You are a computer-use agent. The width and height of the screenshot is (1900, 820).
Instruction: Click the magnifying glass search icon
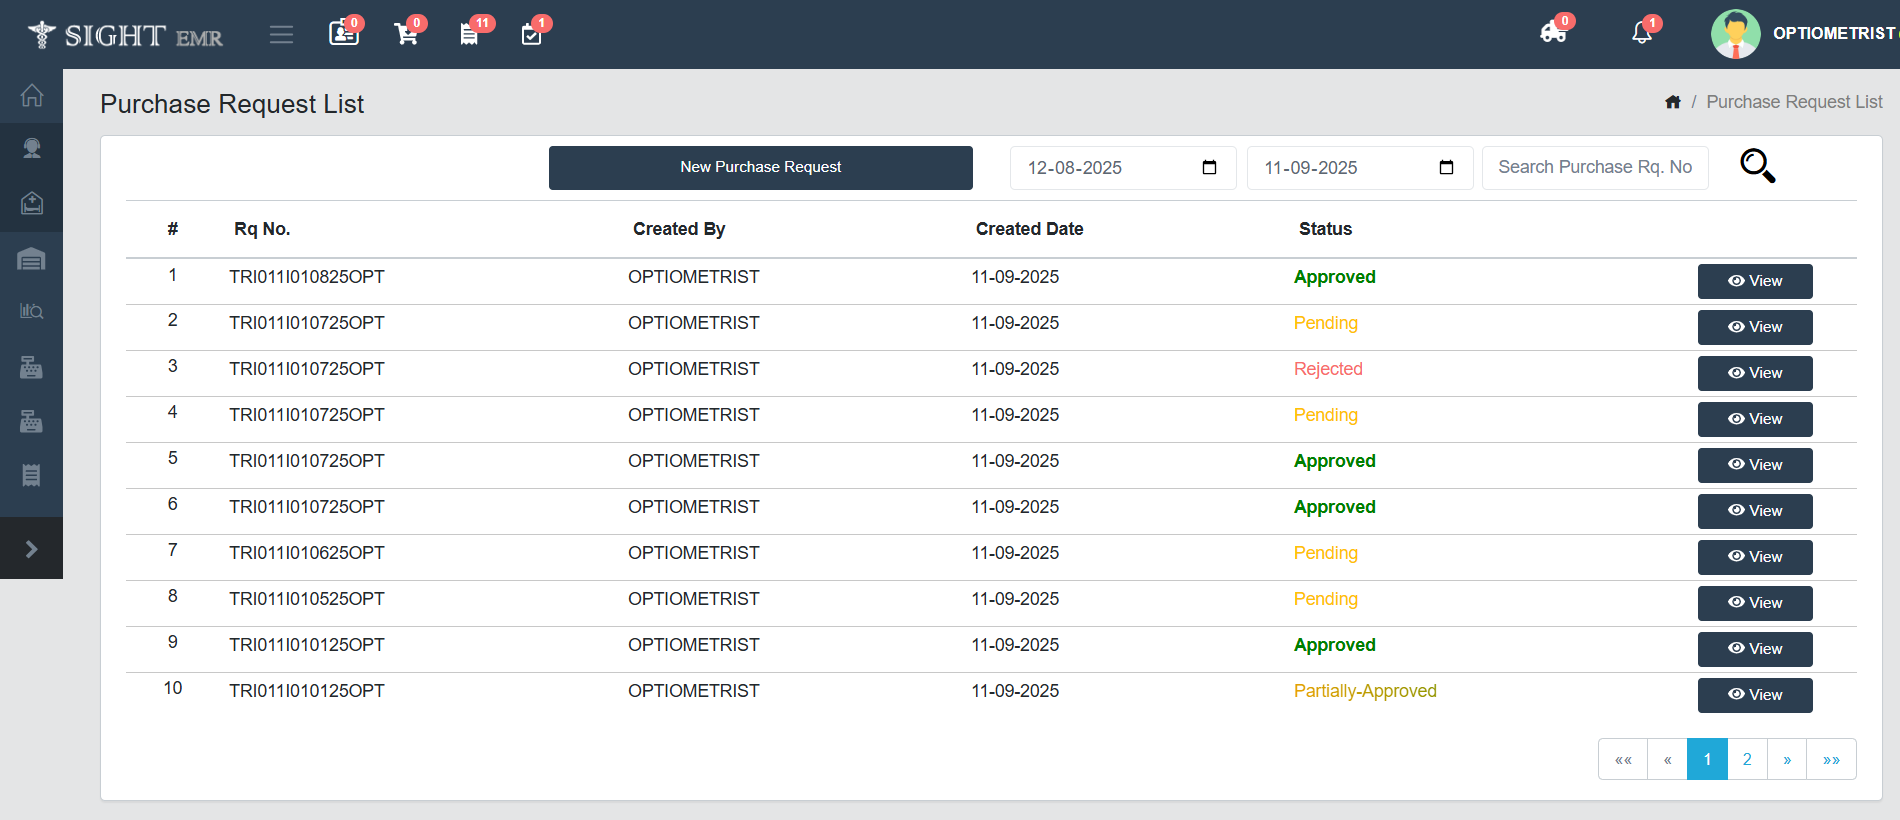(1757, 166)
